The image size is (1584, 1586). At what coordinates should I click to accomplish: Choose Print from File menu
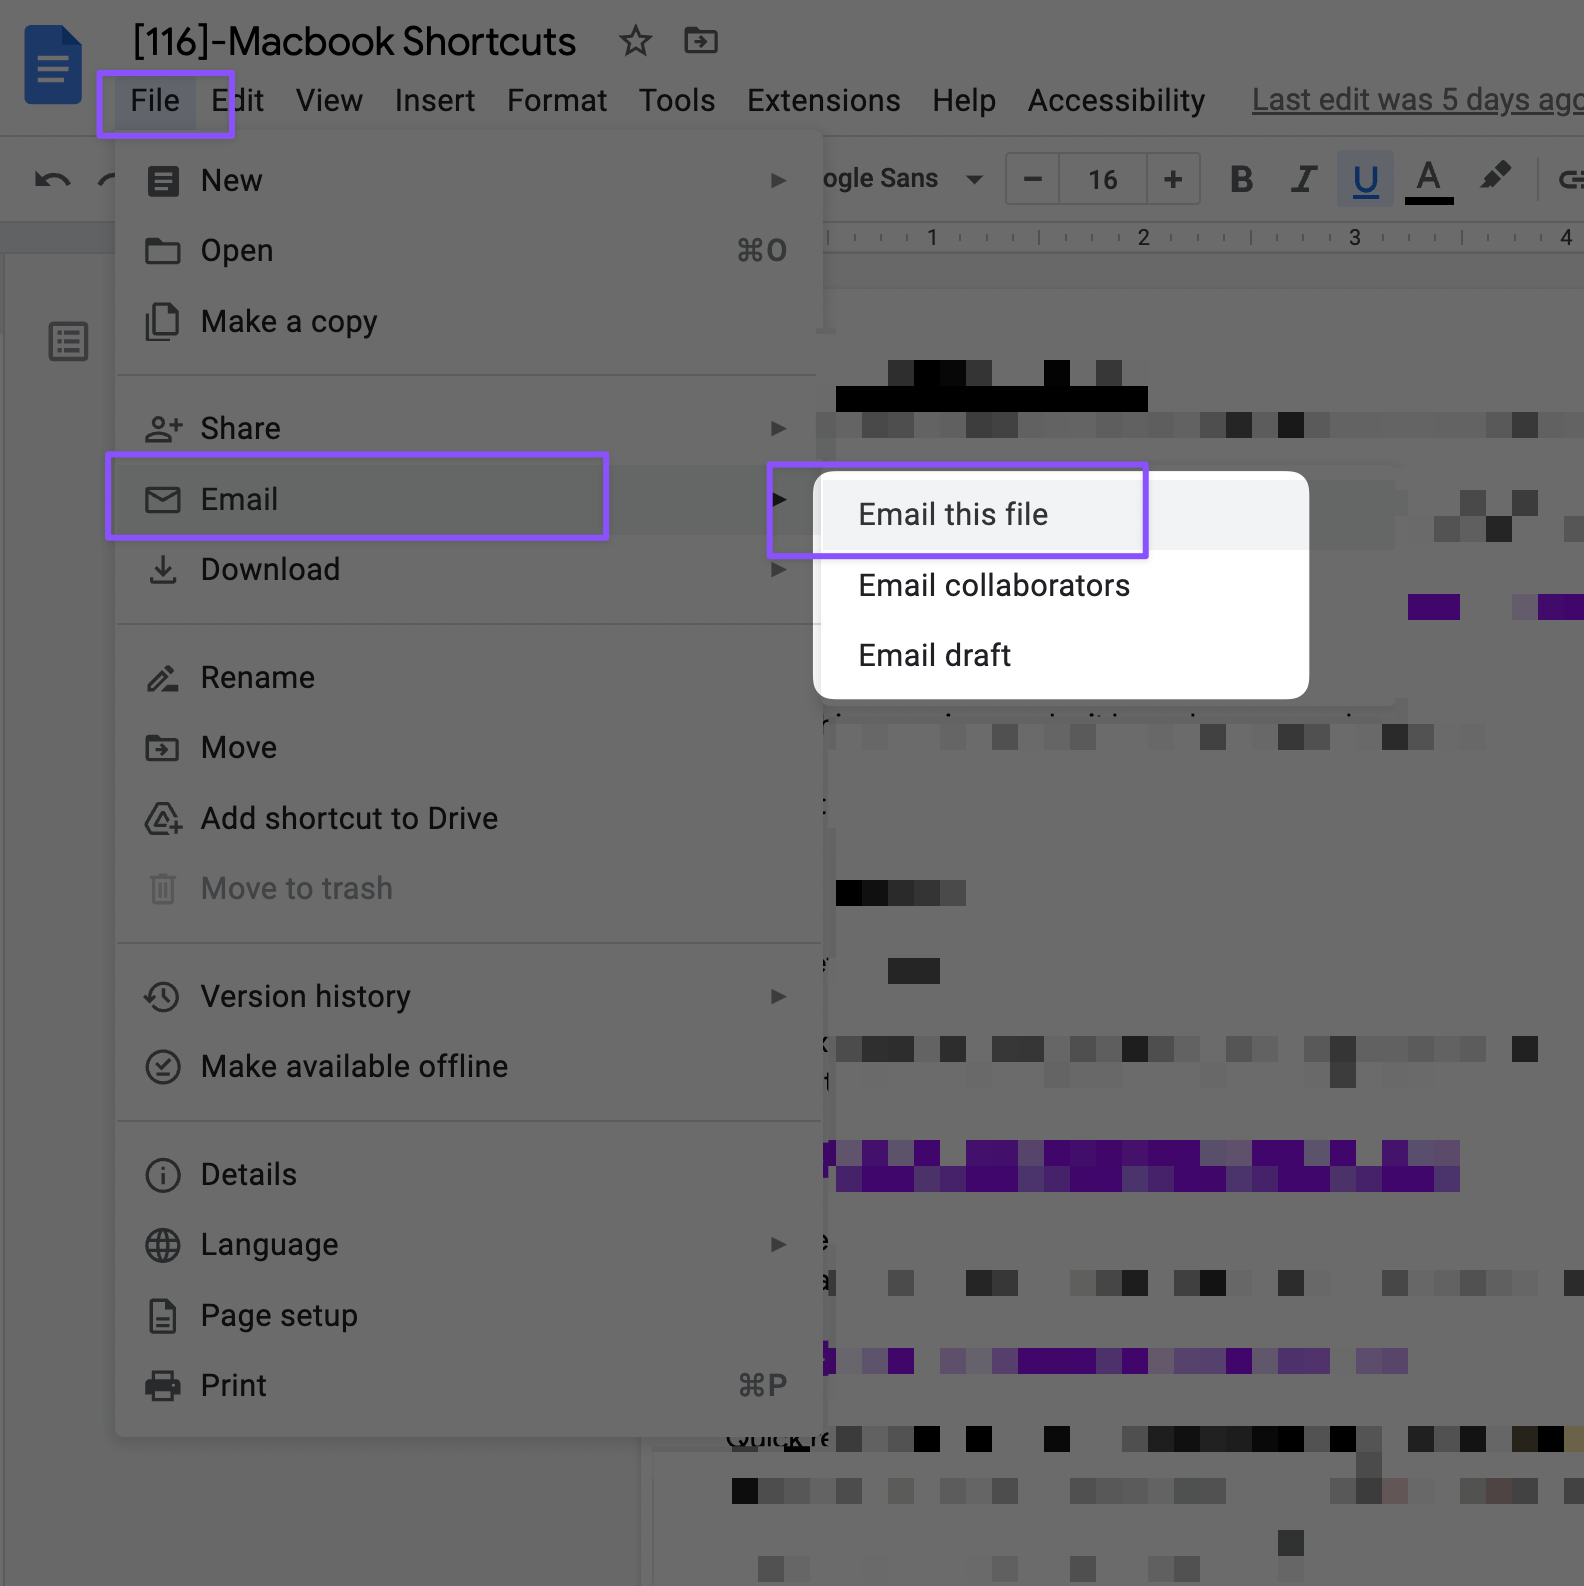pyautogui.click(x=468, y=1386)
